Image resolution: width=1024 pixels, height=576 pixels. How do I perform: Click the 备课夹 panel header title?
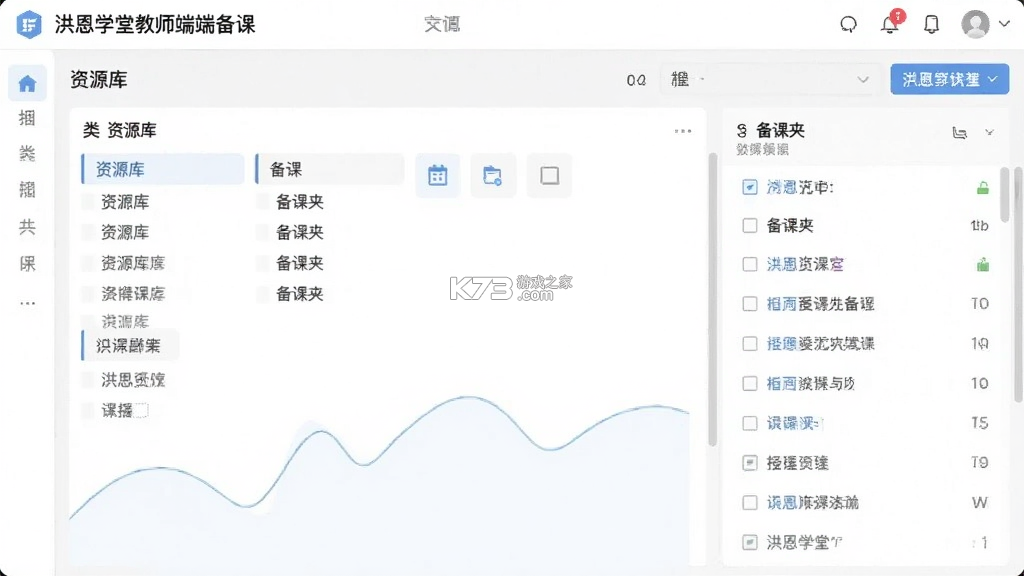780,130
